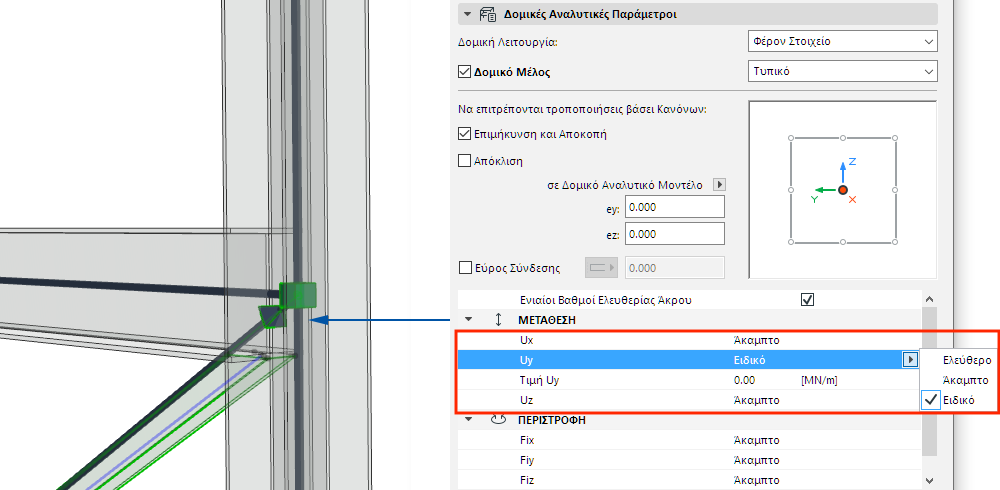Click the rotation icon beside ΠΕΡΙΣΤΡΟΦΗ

(499, 420)
